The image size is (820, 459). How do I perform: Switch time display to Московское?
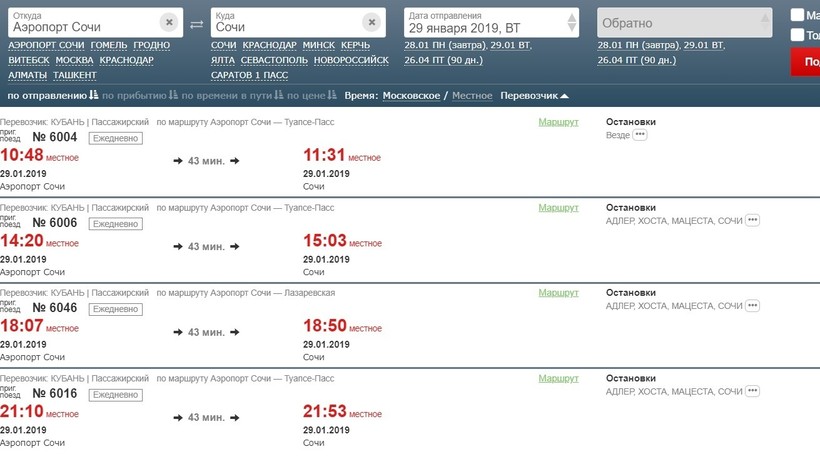pyautogui.click(x=411, y=96)
